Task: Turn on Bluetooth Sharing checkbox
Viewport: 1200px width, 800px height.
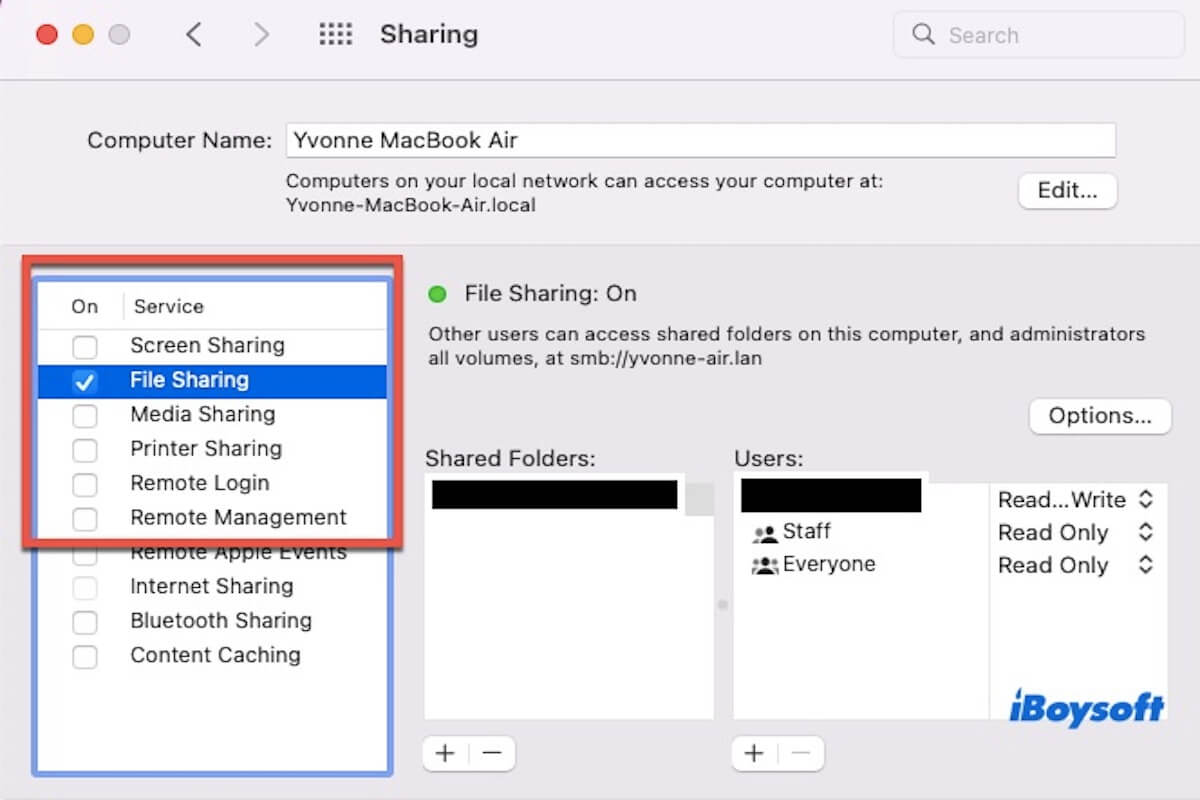Action: [x=85, y=622]
